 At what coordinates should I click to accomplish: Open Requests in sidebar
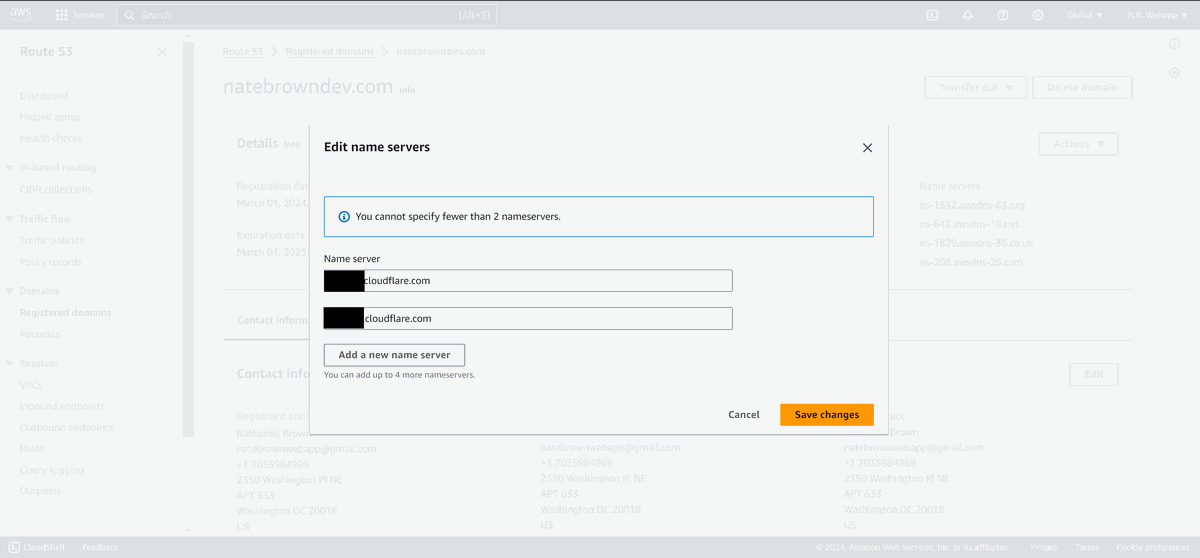click(40, 334)
